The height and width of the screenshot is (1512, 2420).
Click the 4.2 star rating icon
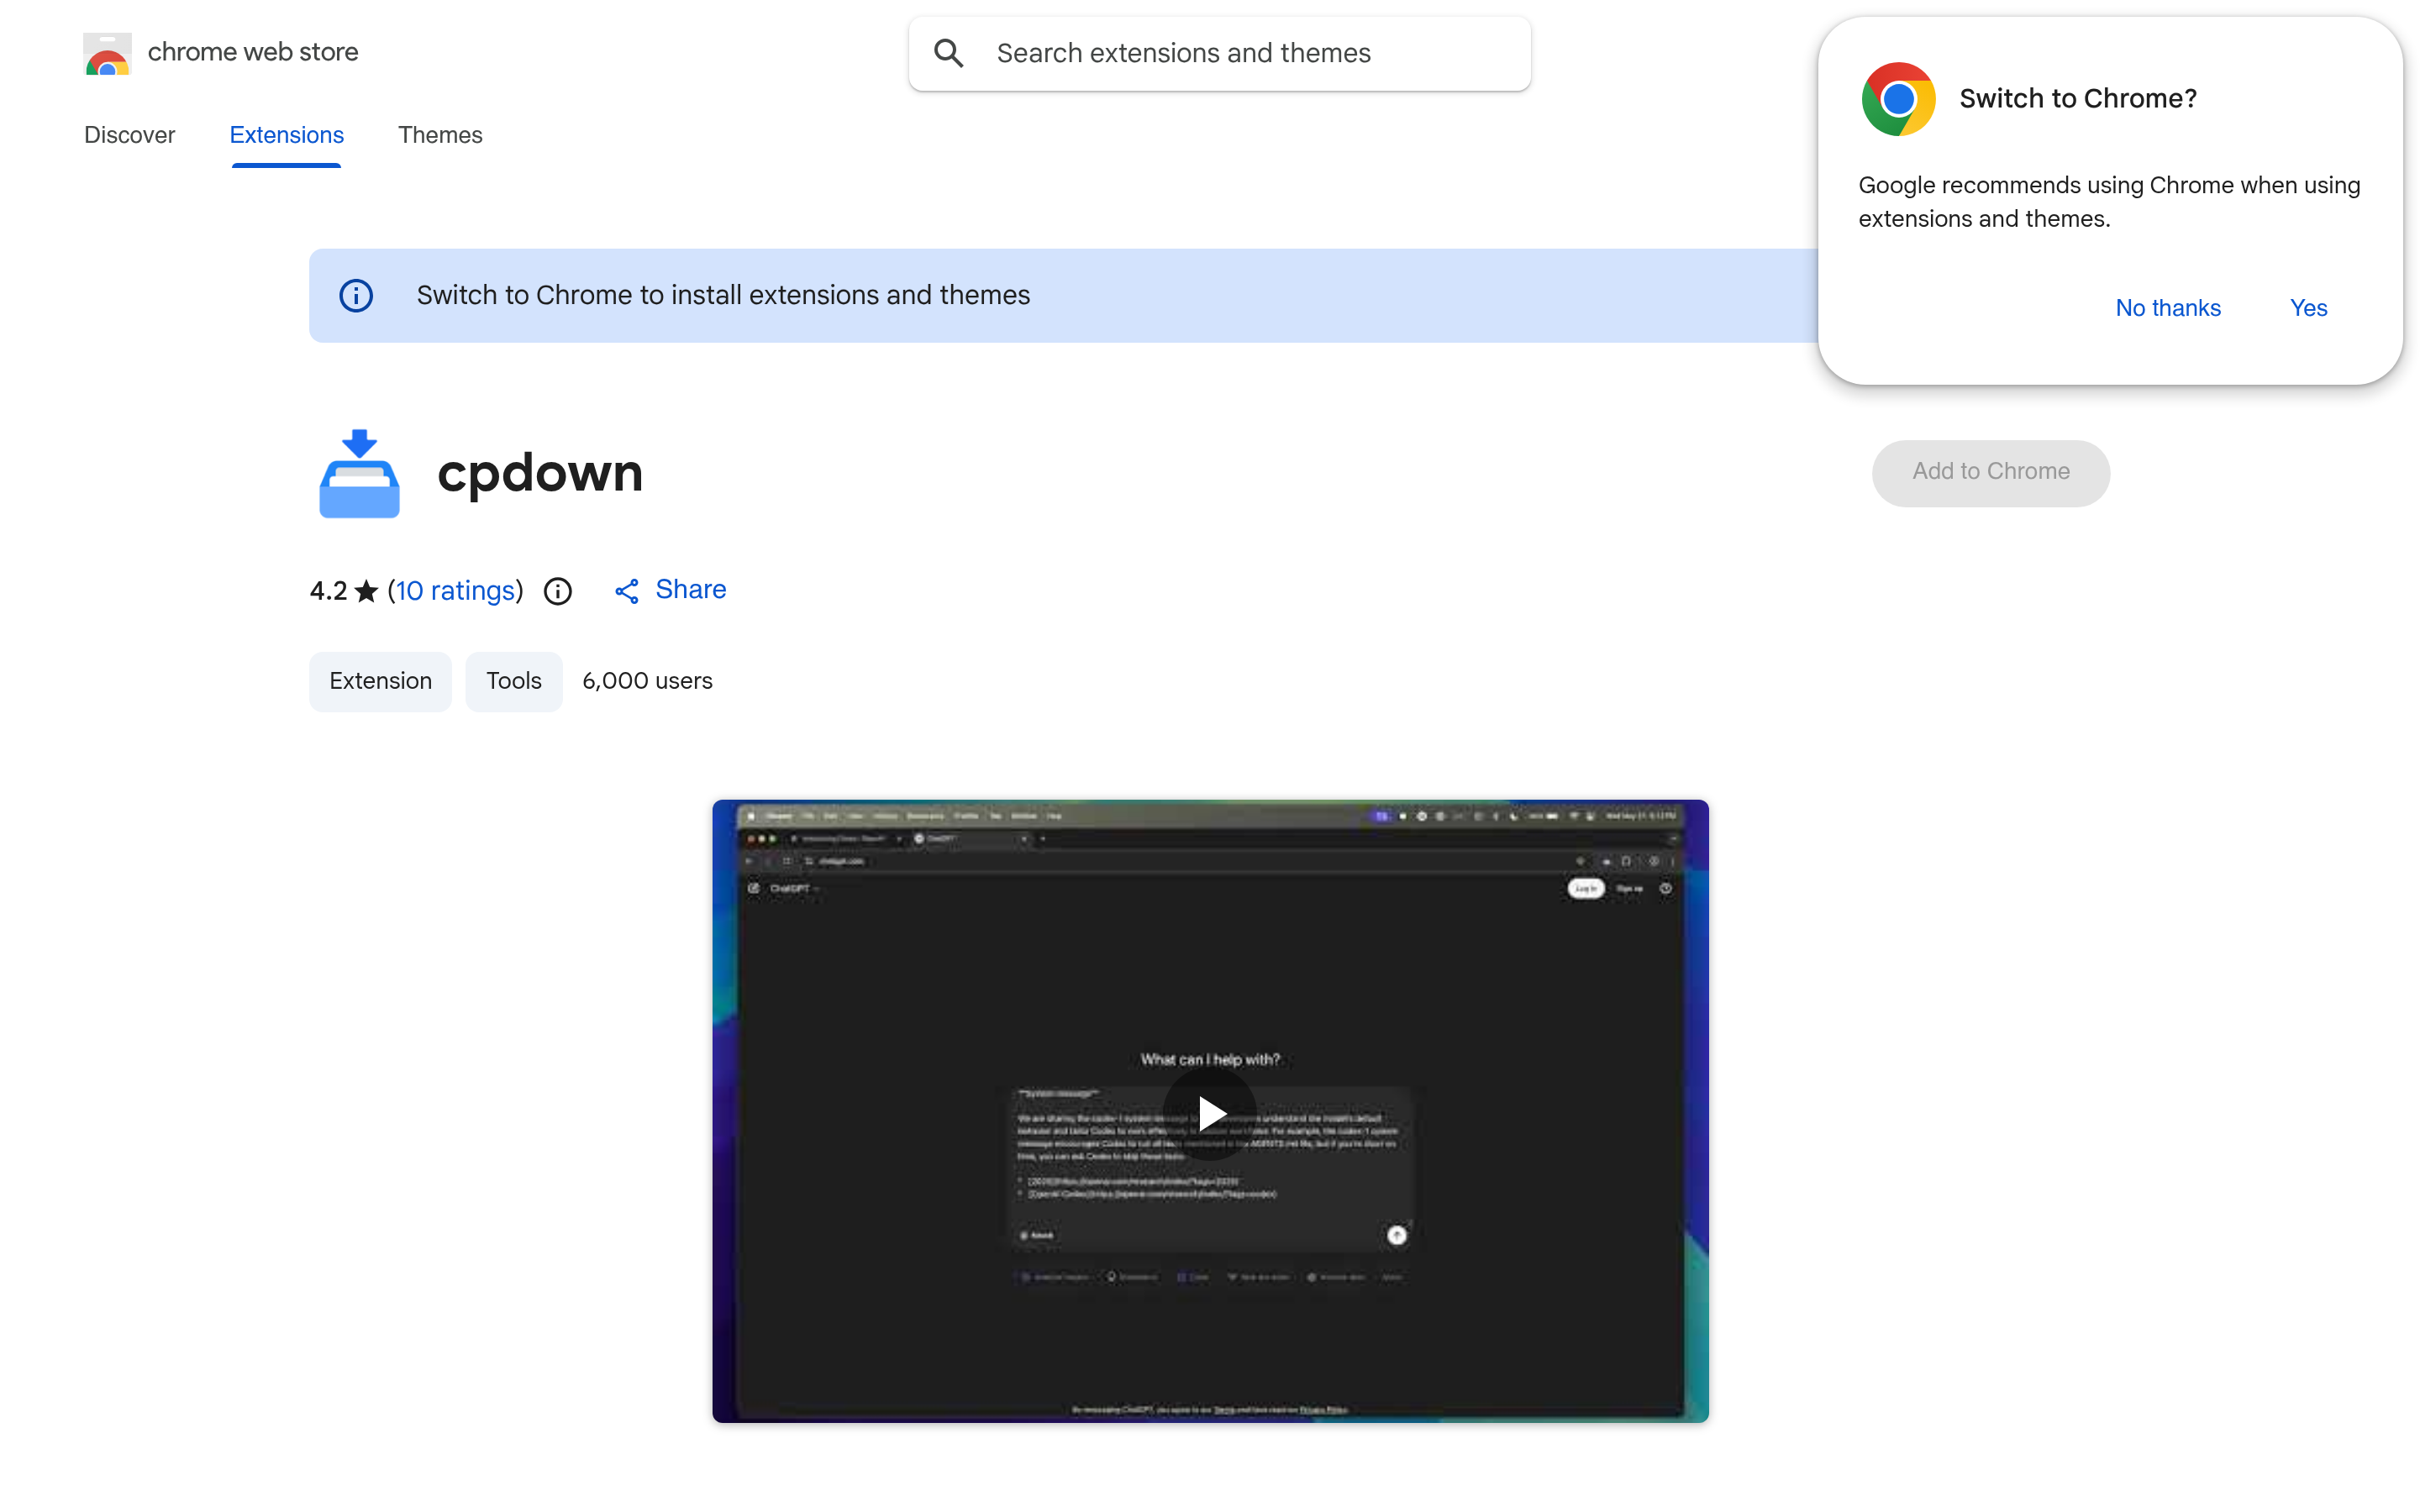click(x=366, y=591)
